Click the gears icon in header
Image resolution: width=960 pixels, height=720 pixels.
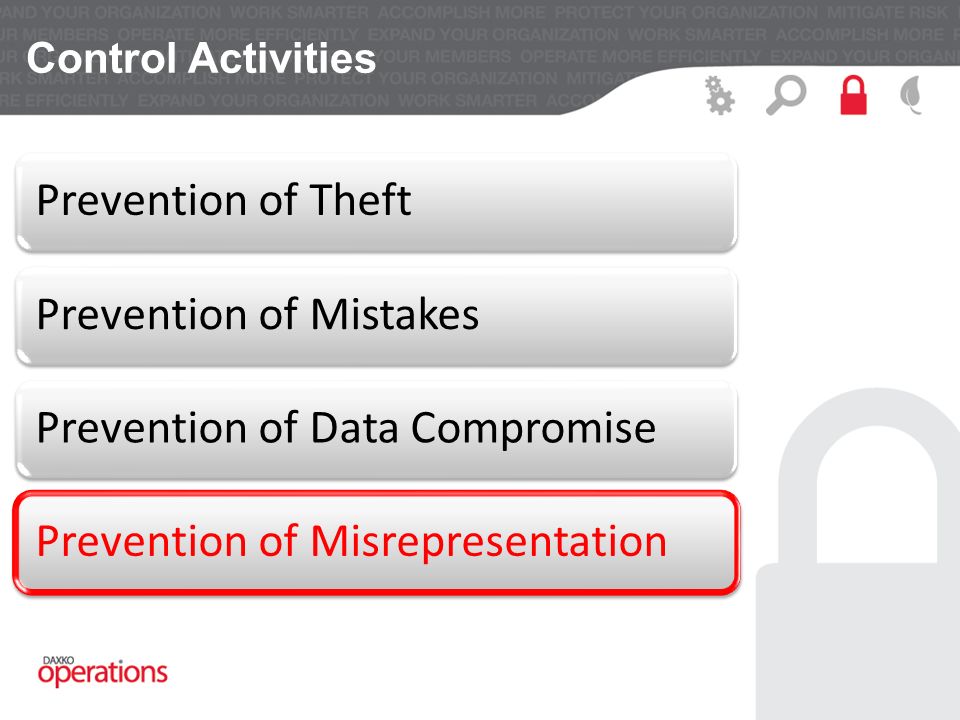(719, 95)
